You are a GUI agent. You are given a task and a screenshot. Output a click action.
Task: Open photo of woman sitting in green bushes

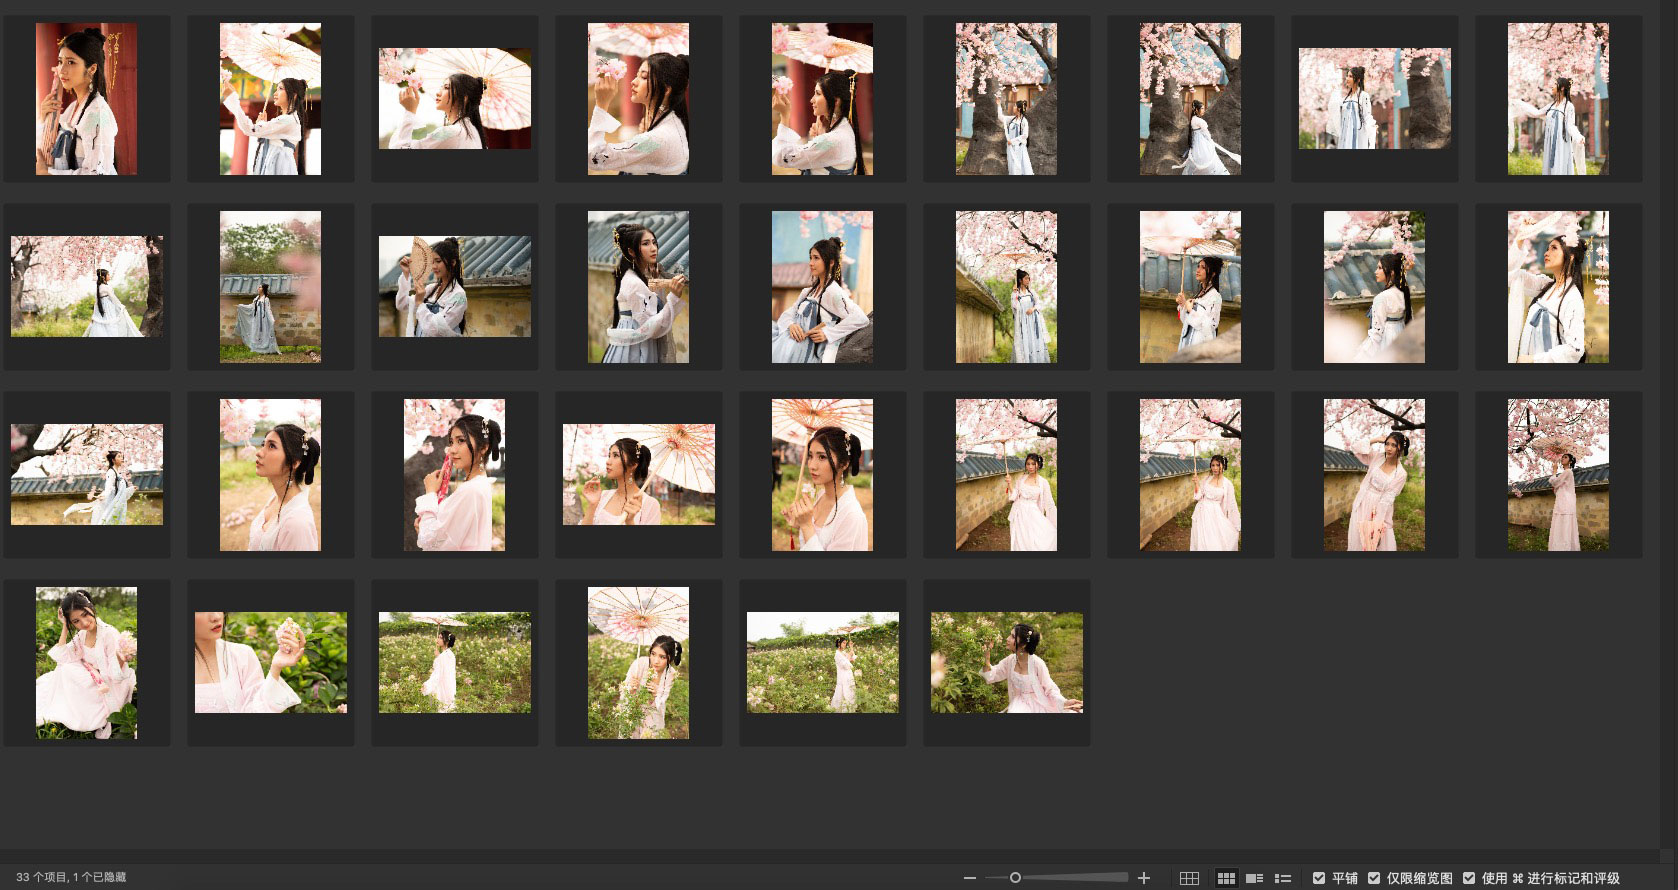[87, 663]
